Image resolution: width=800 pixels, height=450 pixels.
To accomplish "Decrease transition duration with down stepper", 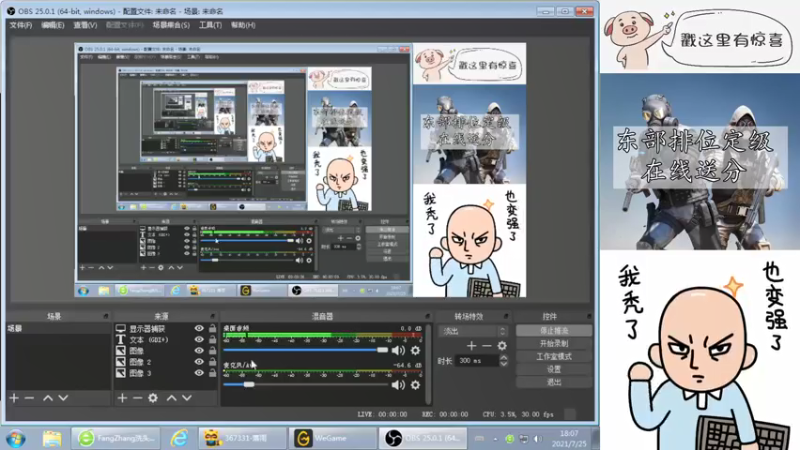I will [x=504, y=364].
